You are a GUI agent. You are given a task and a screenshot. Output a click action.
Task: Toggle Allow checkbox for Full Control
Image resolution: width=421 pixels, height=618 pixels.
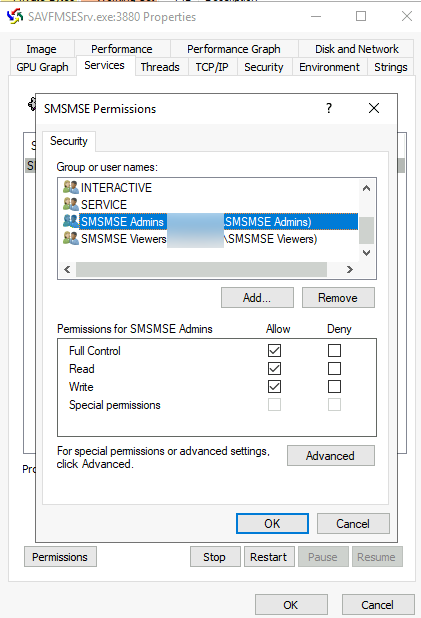click(274, 350)
